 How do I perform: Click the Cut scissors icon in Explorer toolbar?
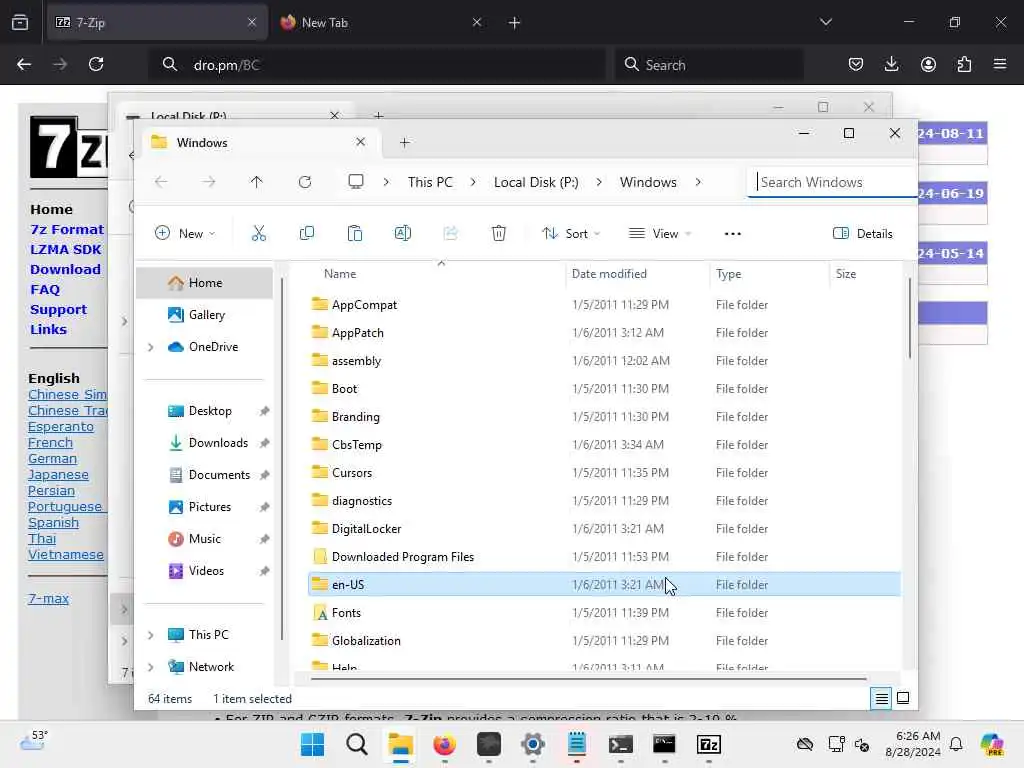[x=259, y=233]
